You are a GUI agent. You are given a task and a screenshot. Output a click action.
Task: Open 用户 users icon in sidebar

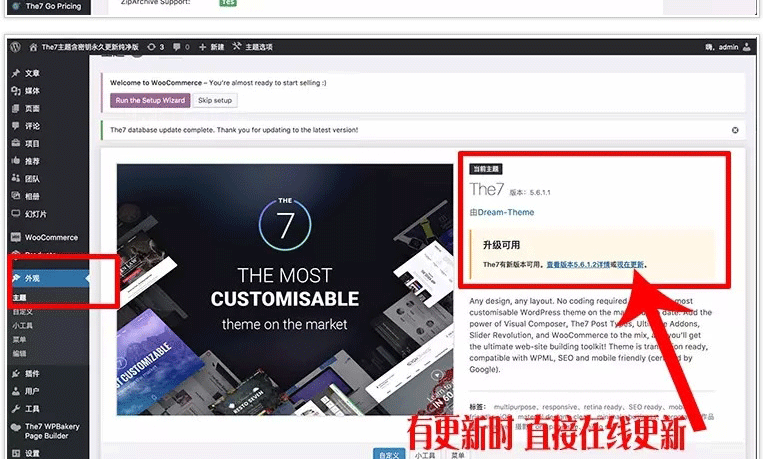point(16,391)
